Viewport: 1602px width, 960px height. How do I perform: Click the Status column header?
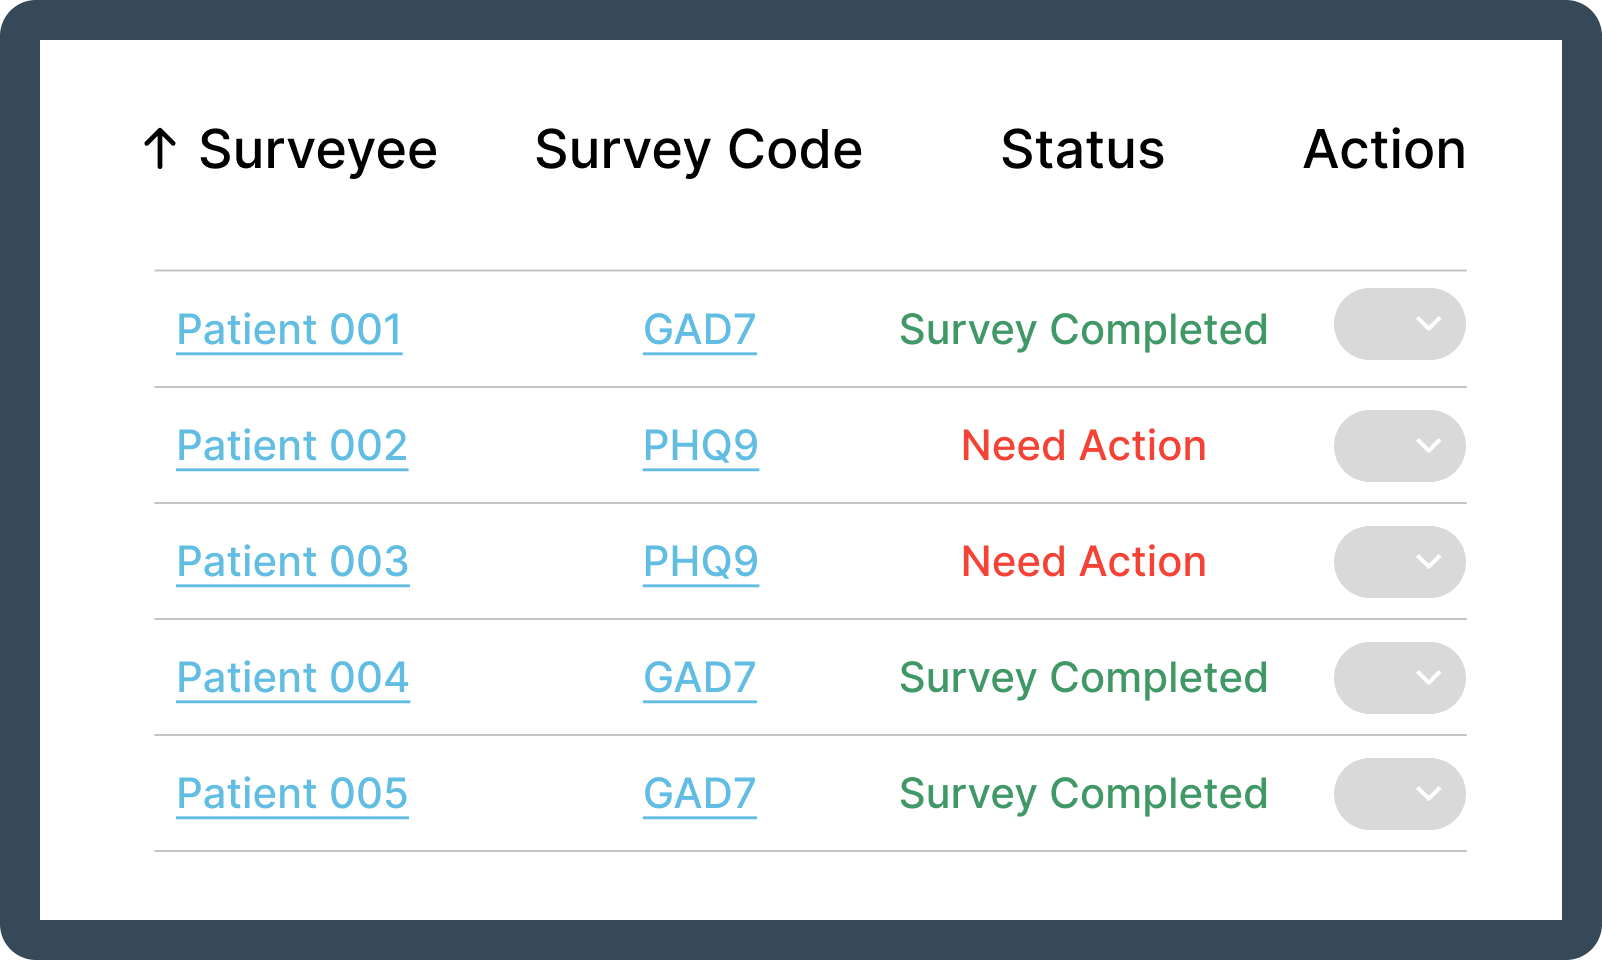point(1082,150)
